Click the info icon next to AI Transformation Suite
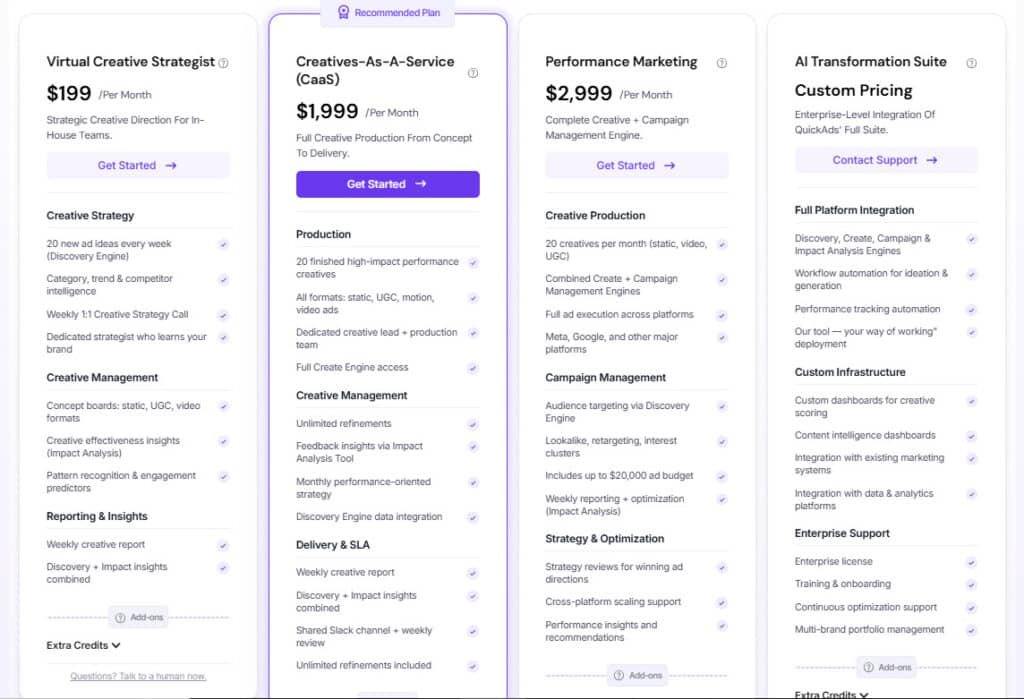The width and height of the screenshot is (1024, 699). point(971,61)
